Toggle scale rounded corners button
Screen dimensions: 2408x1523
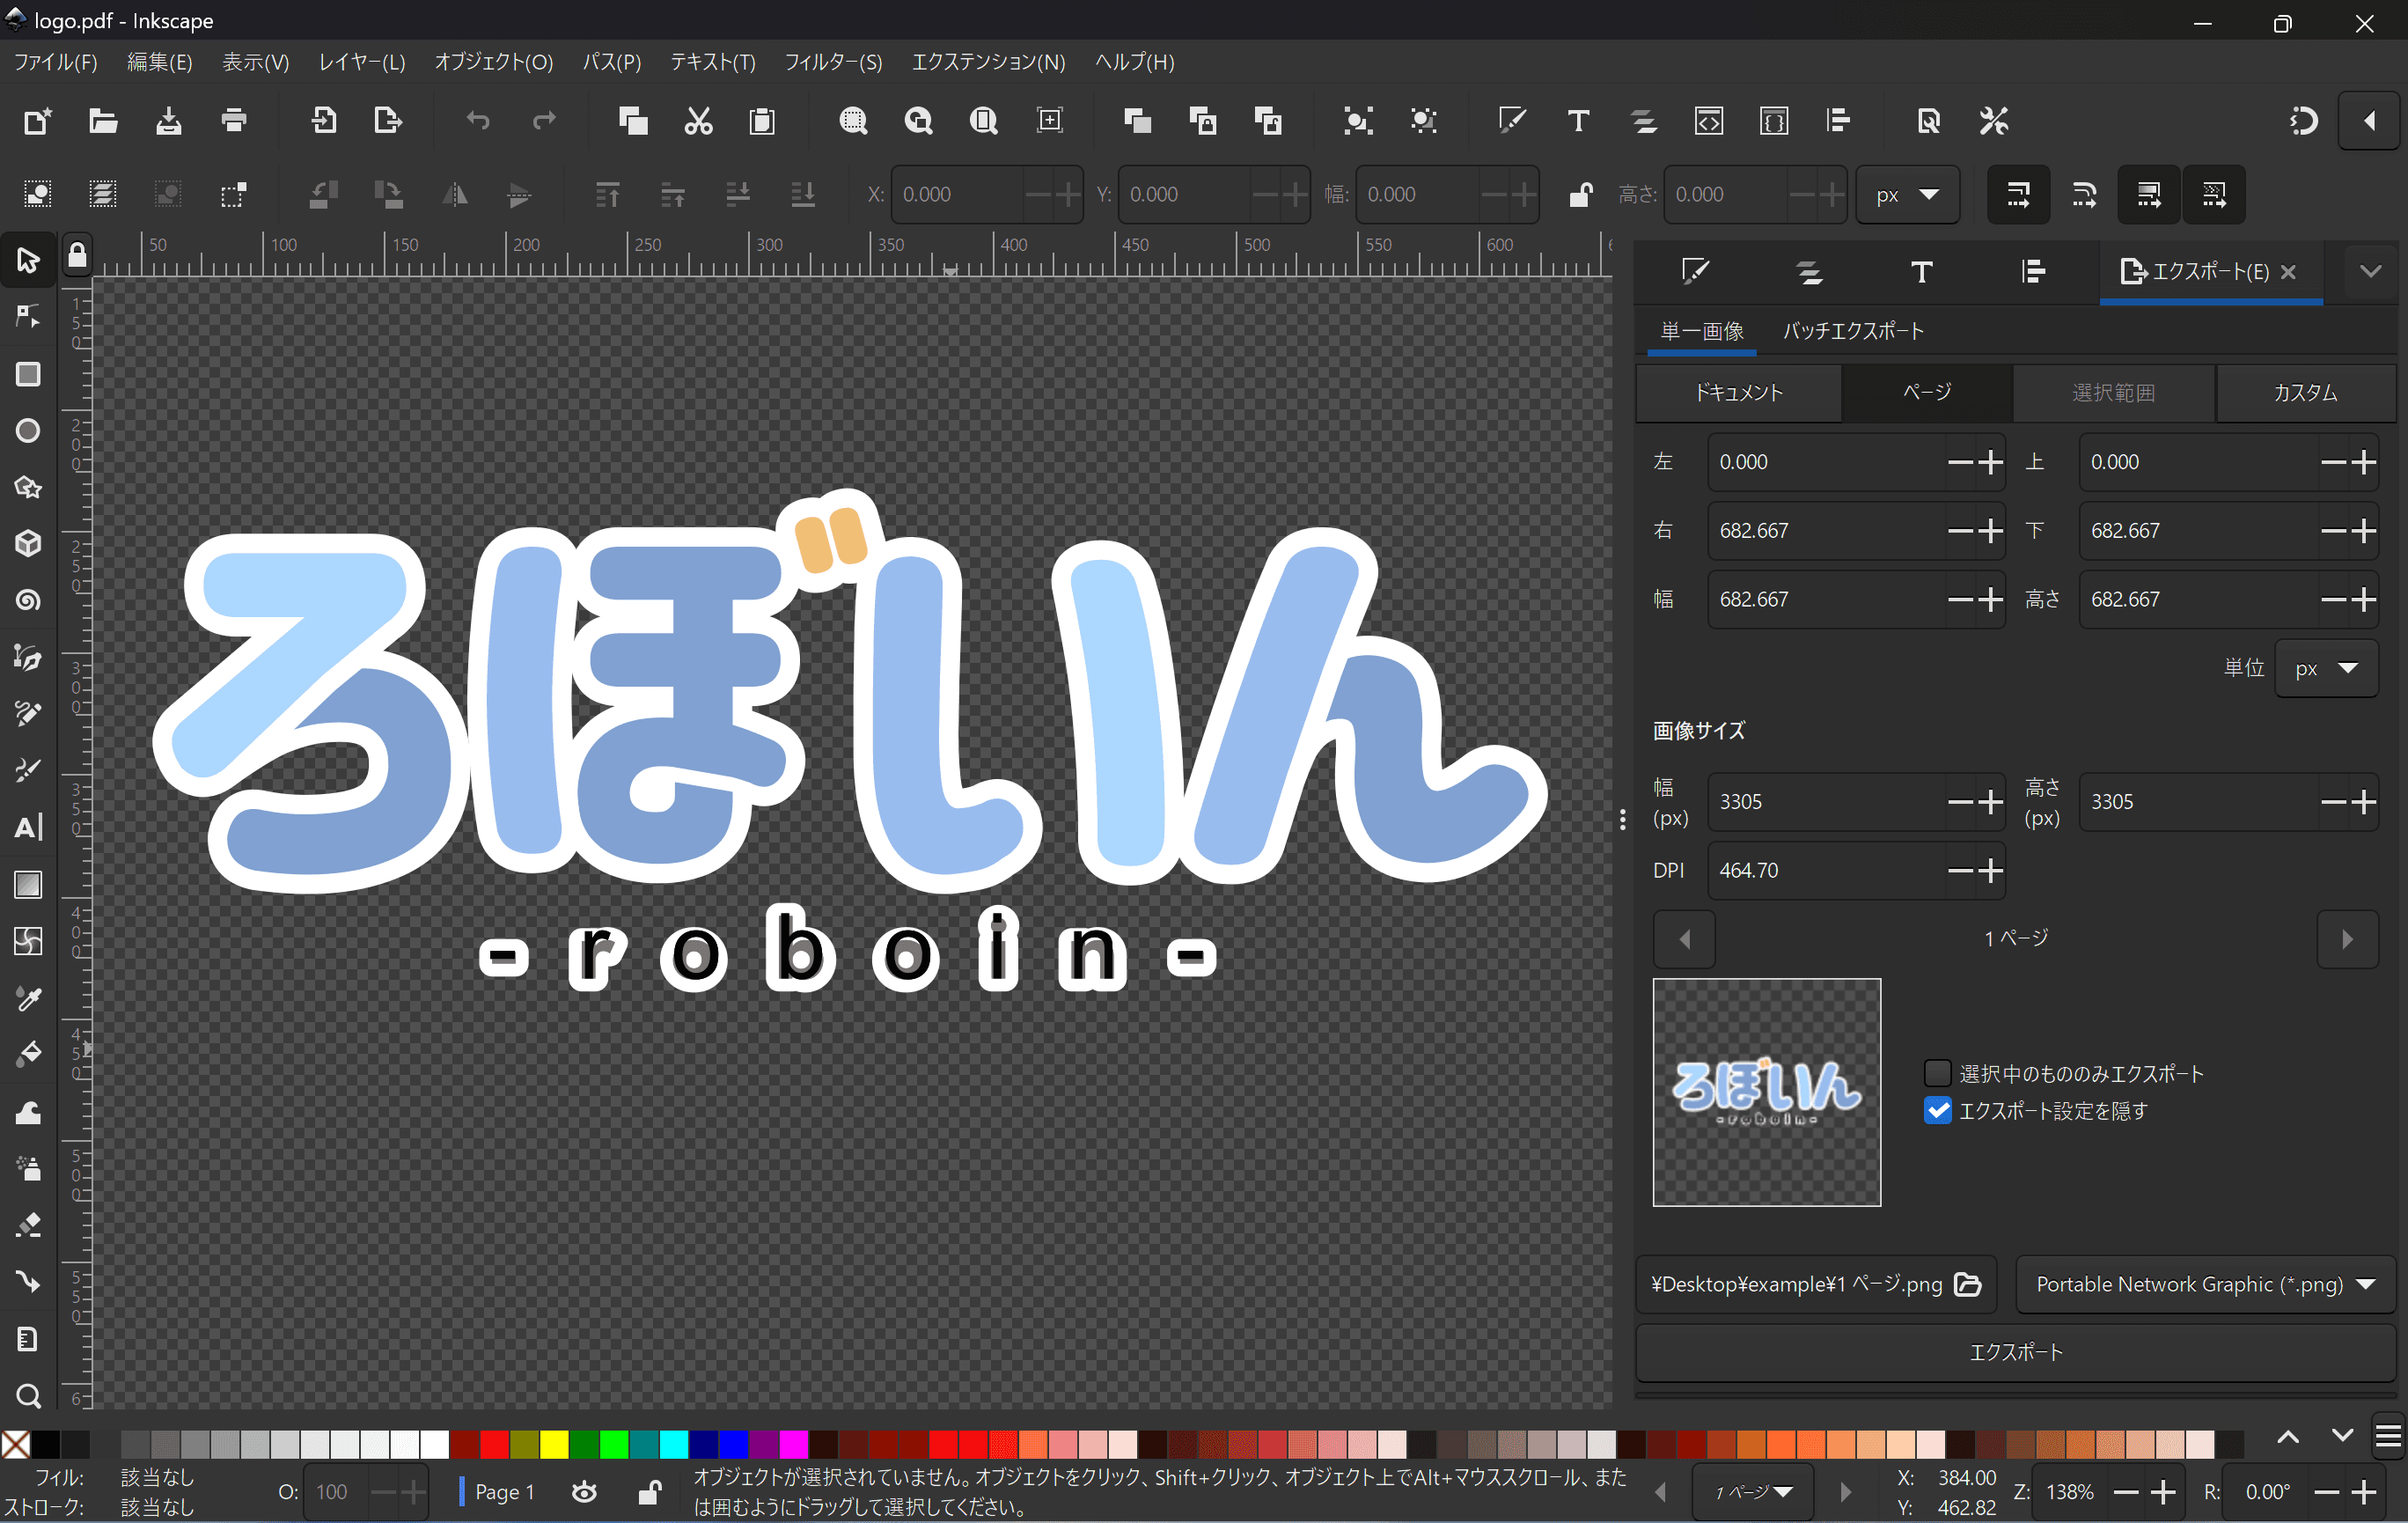[2084, 195]
